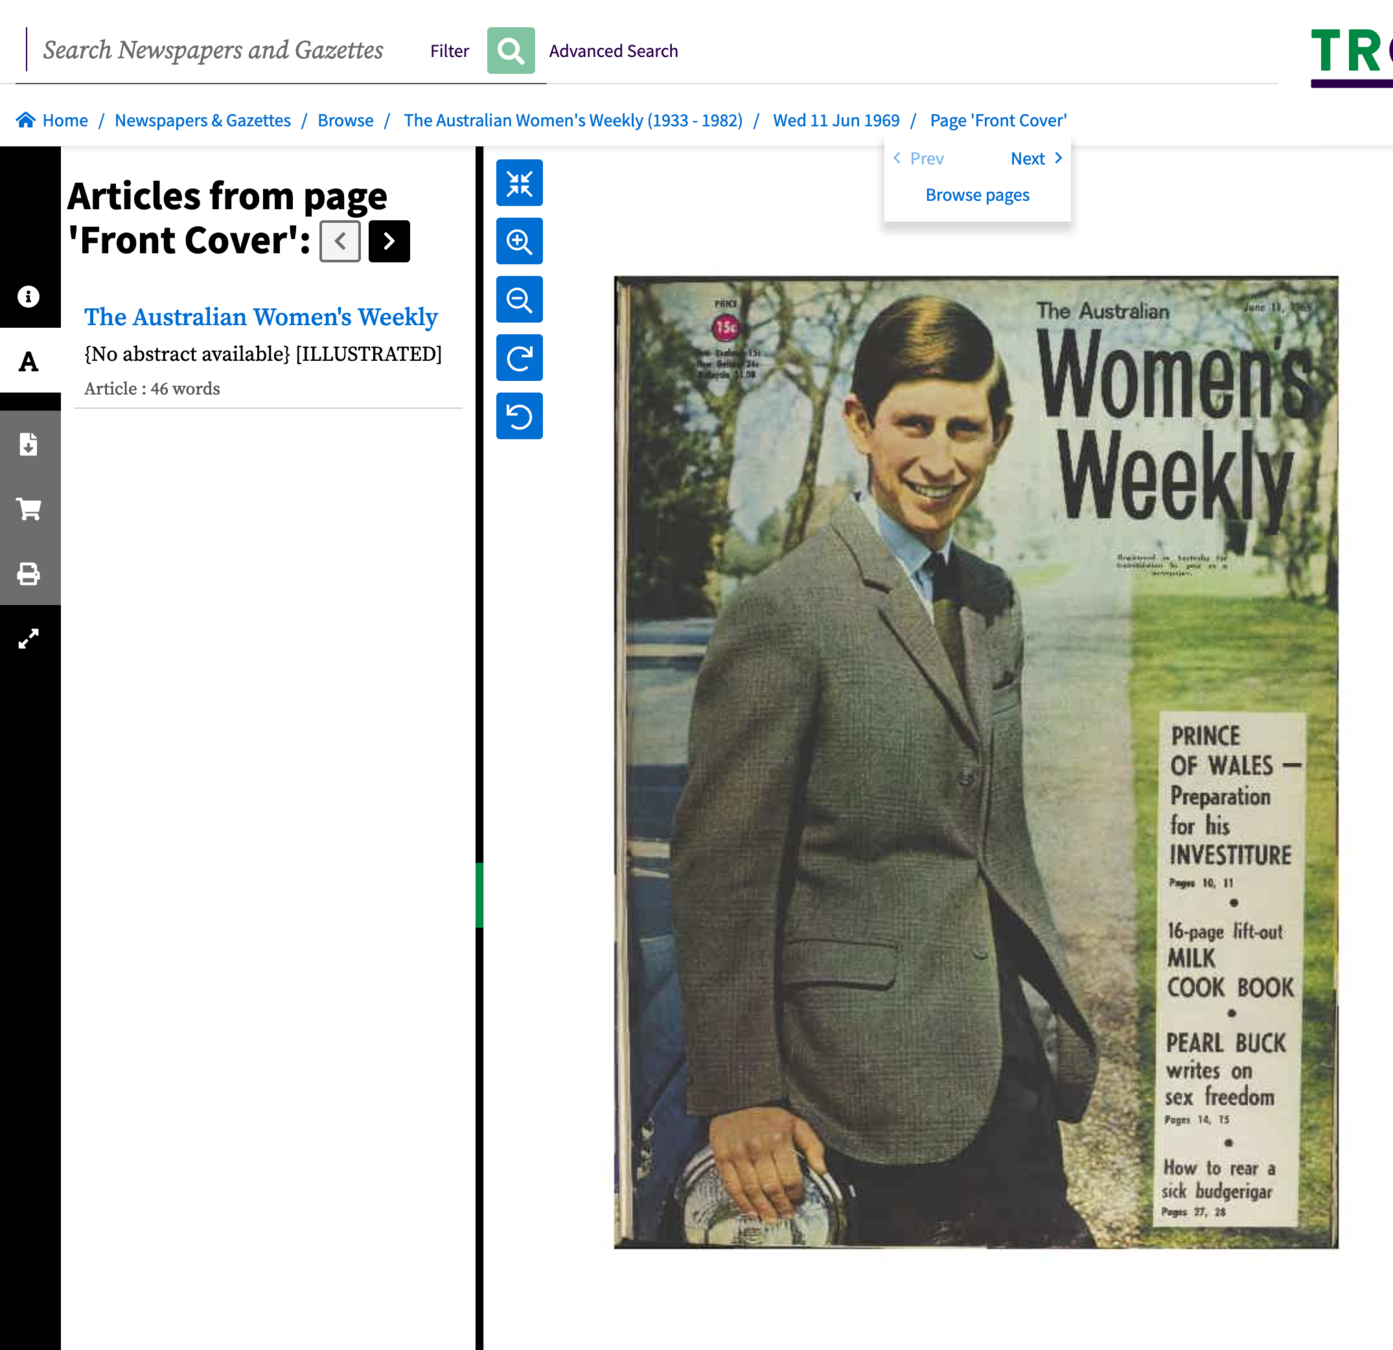Open The Australian Women's Weekly article
The image size is (1393, 1350).
click(261, 317)
